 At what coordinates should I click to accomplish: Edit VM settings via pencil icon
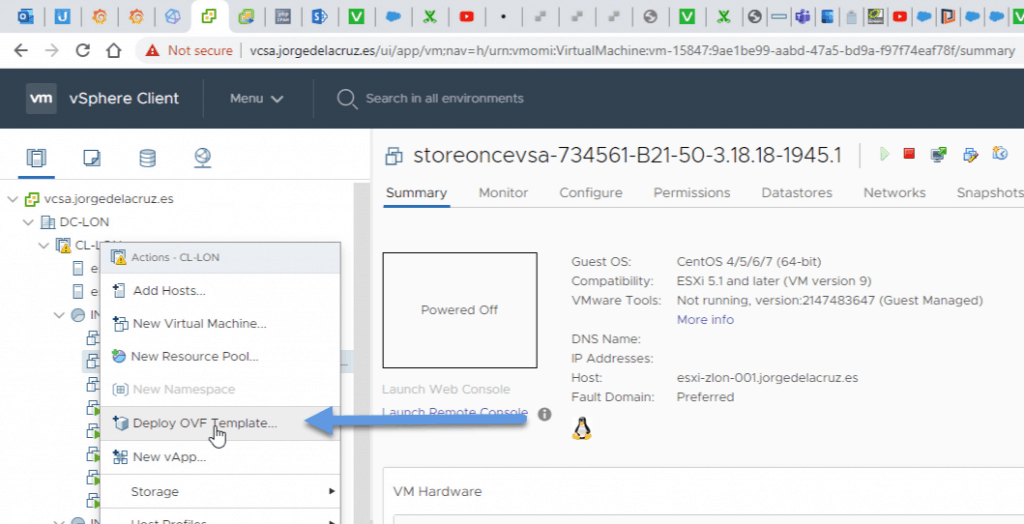pyautogui.click(x=971, y=155)
